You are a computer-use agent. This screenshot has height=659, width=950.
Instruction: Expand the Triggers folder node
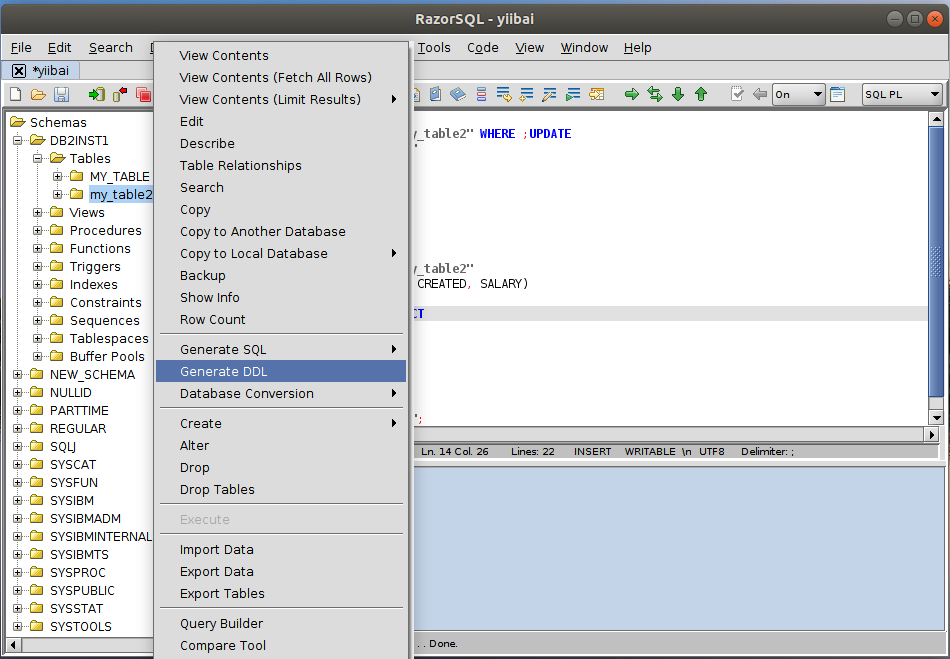click(38, 267)
